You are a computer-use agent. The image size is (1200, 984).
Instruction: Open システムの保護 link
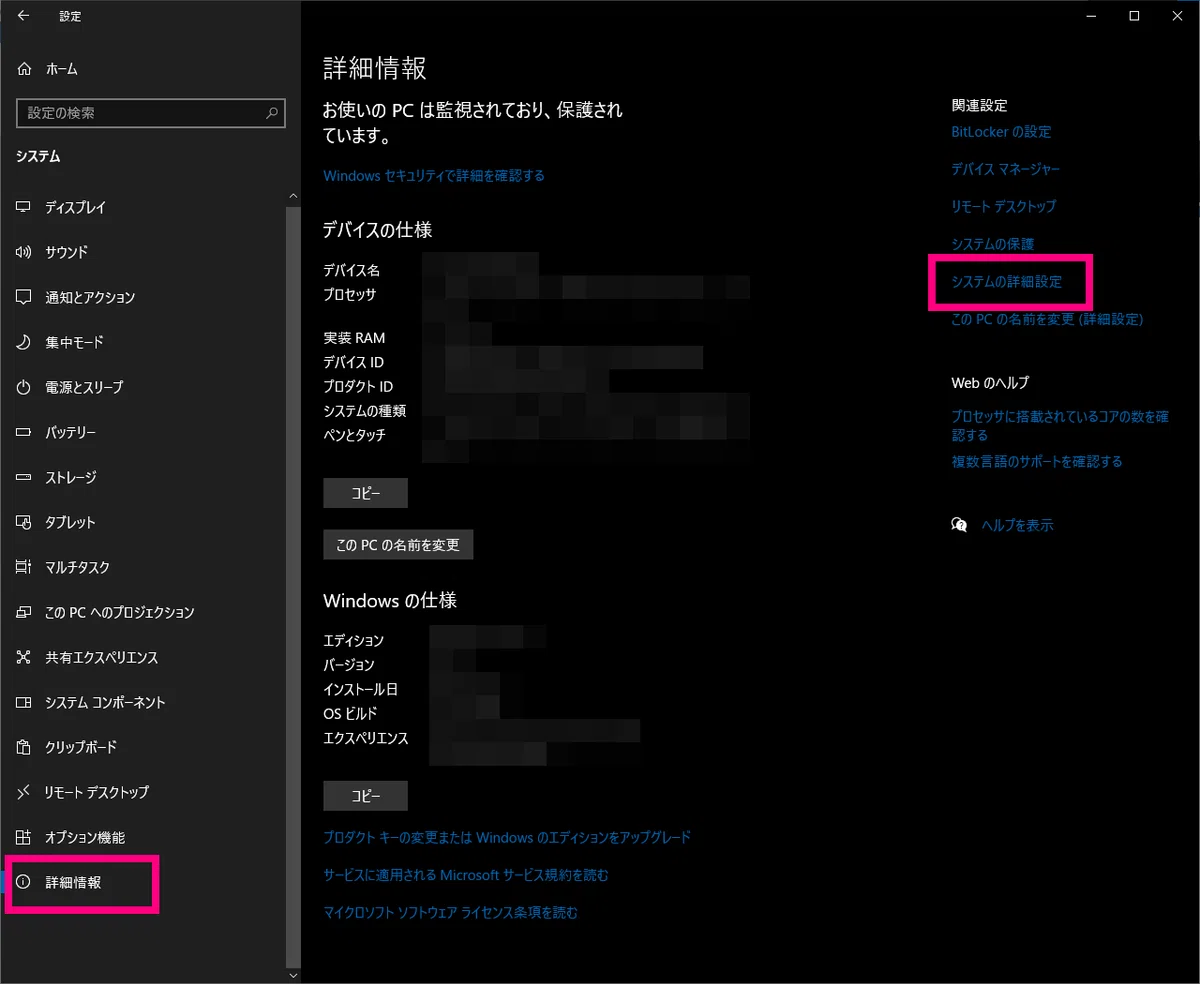point(993,244)
